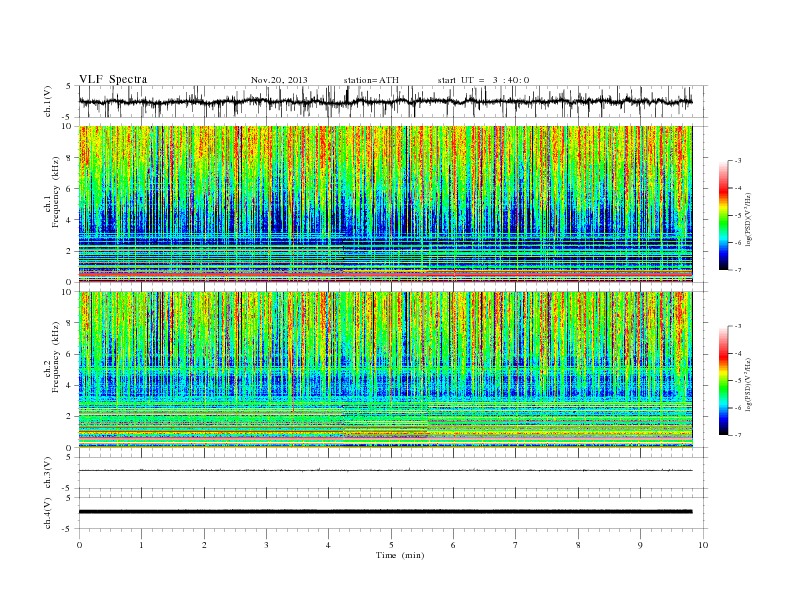The image size is (792, 612).
Task: Click the 4 kHz tick on ch.2 spectrogram
Action: point(70,386)
